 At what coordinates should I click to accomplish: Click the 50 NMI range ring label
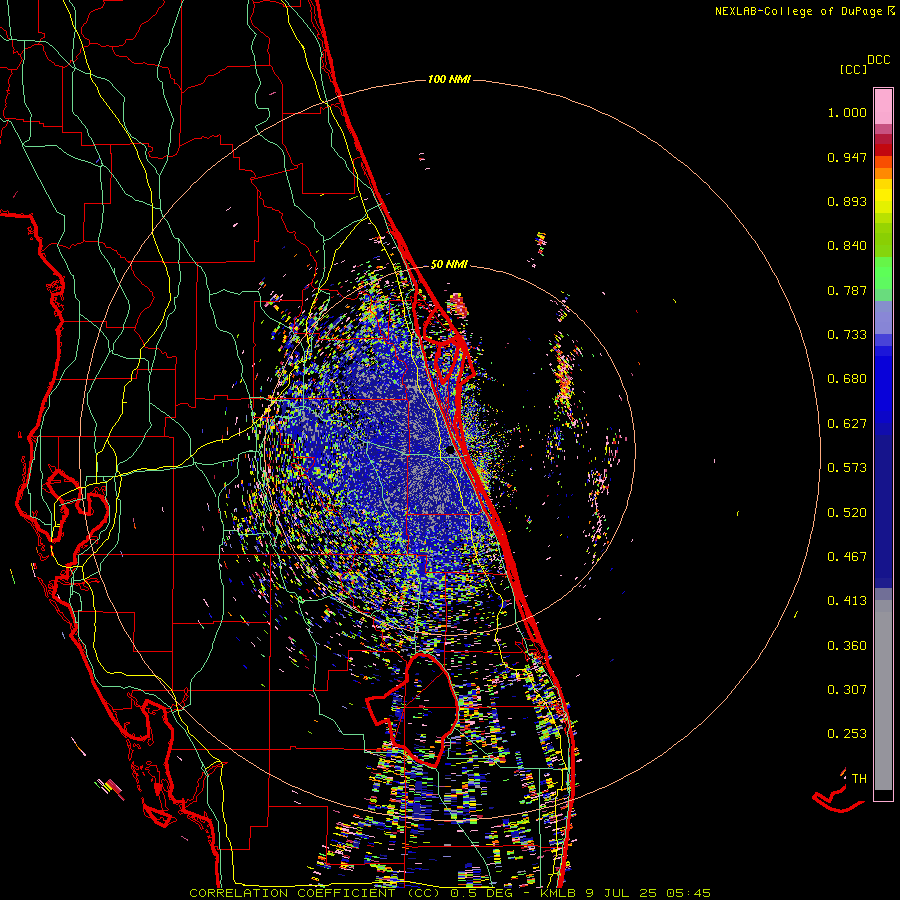[x=449, y=264]
